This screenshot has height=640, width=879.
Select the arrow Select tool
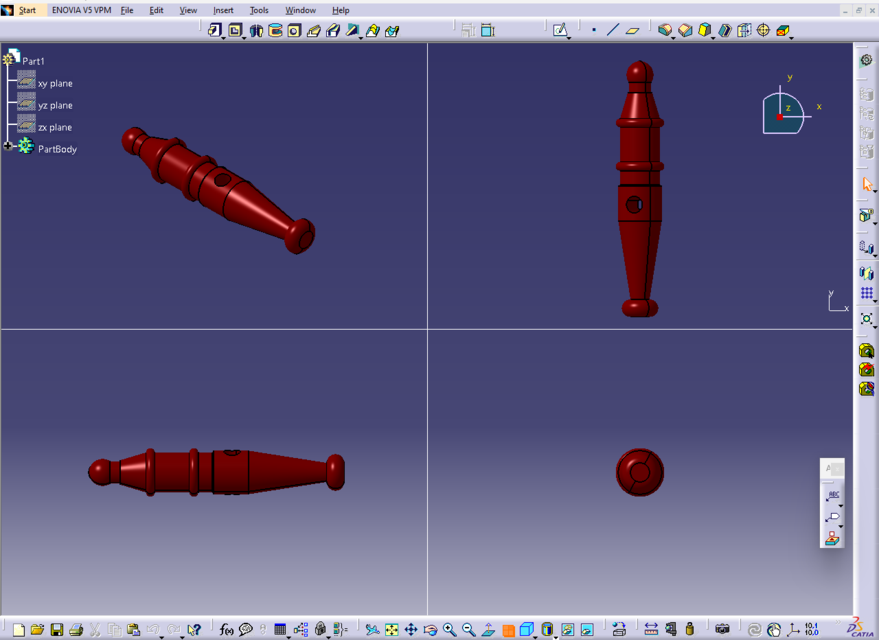point(866,184)
